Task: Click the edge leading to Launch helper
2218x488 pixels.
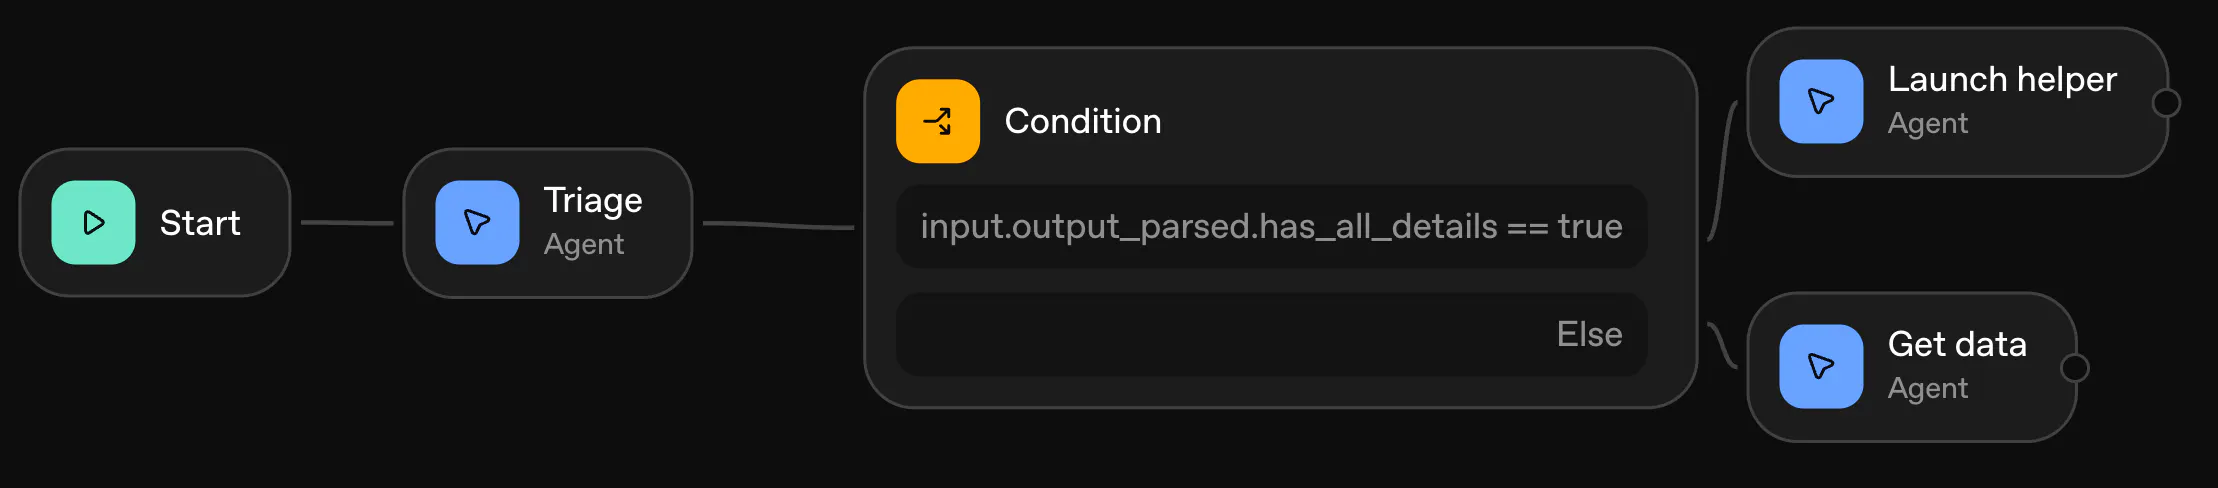Action: pos(1722,170)
